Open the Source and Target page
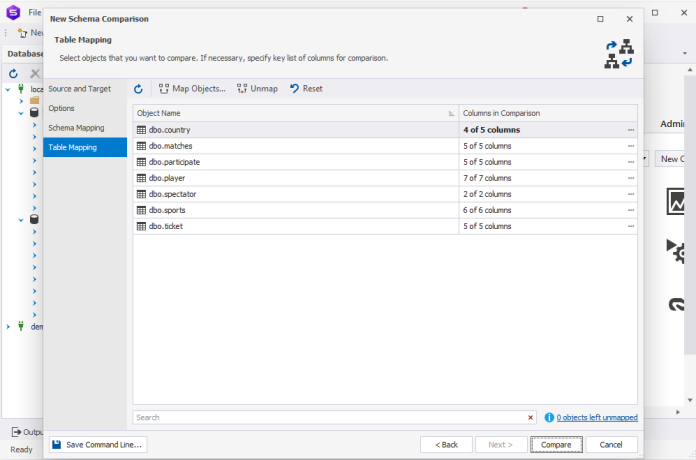Screen dimensions: 696x460 coord(79,89)
